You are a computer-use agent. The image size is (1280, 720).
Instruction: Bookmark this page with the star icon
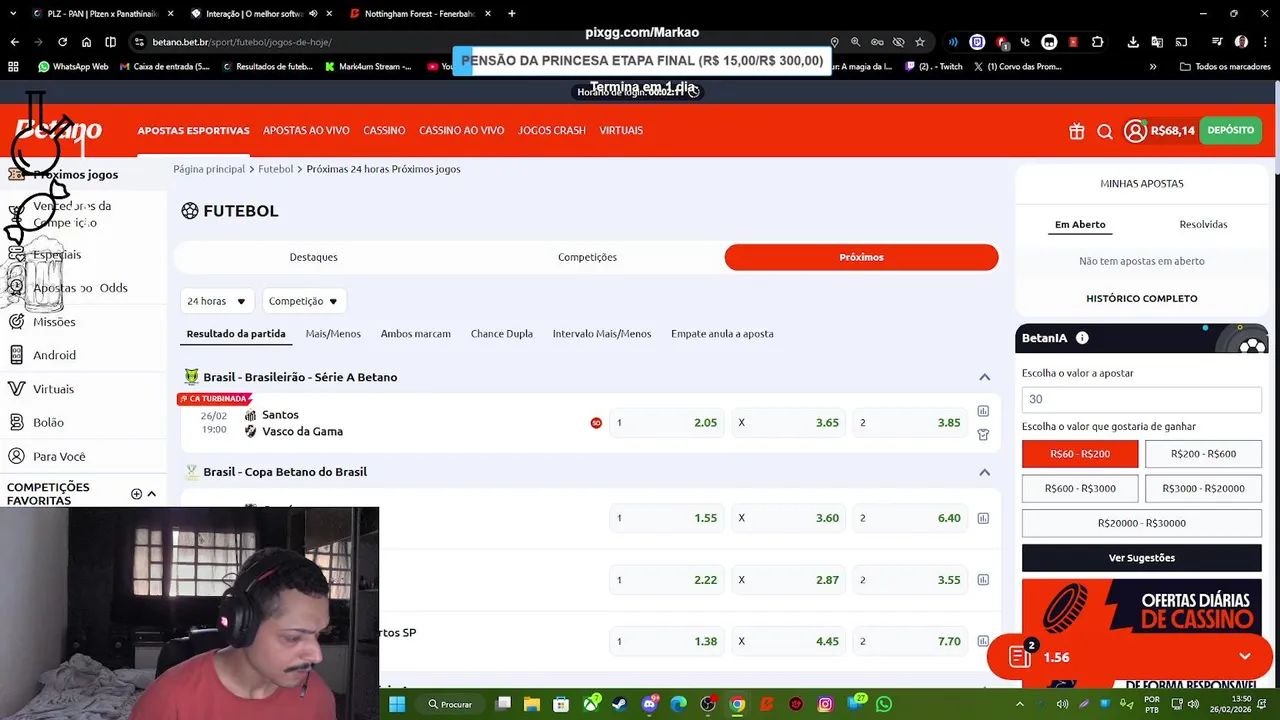click(x=920, y=42)
